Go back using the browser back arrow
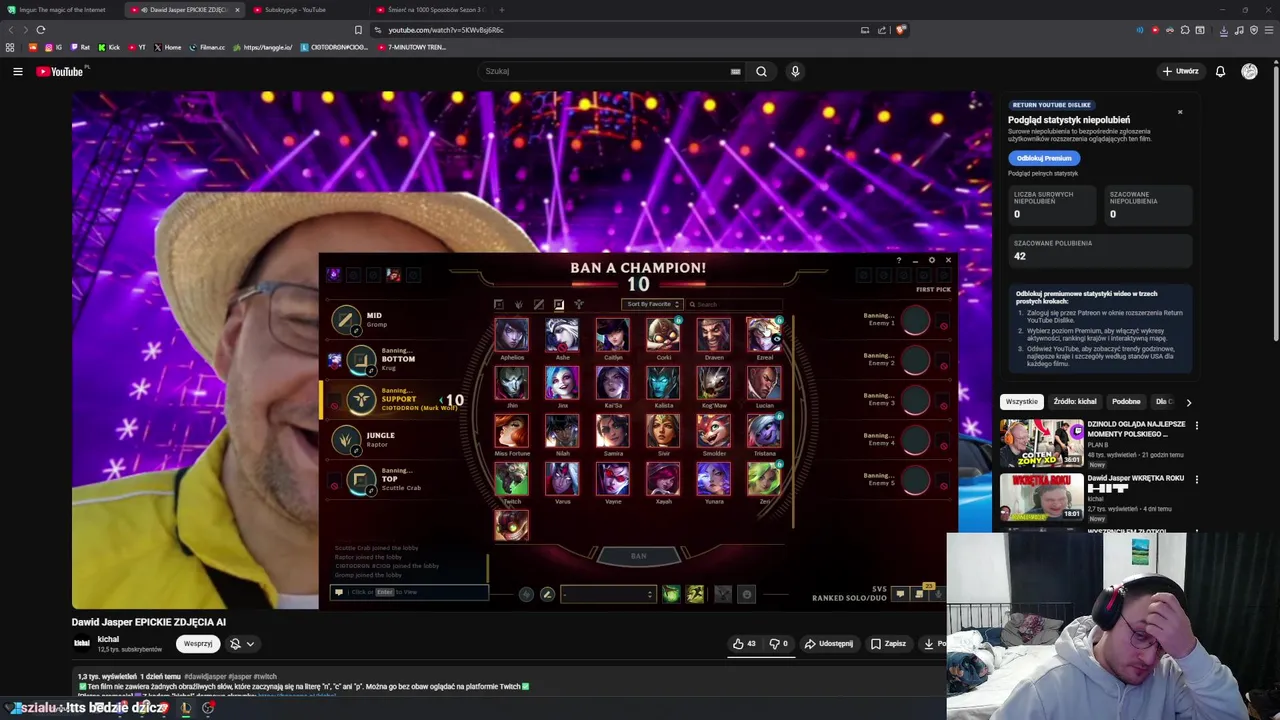Image resolution: width=1280 pixels, height=720 pixels. point(11,30)
